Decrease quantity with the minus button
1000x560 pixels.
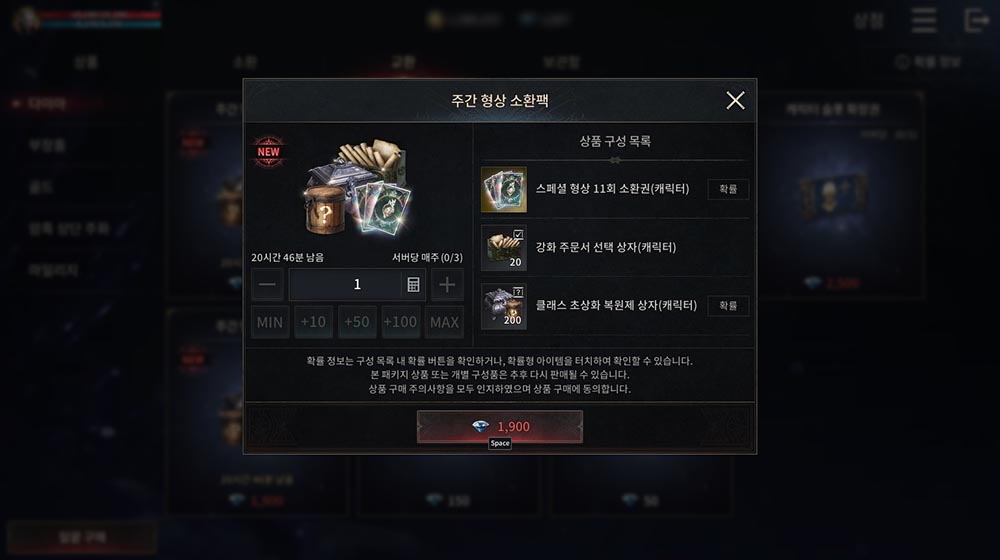tap(267, 284)
